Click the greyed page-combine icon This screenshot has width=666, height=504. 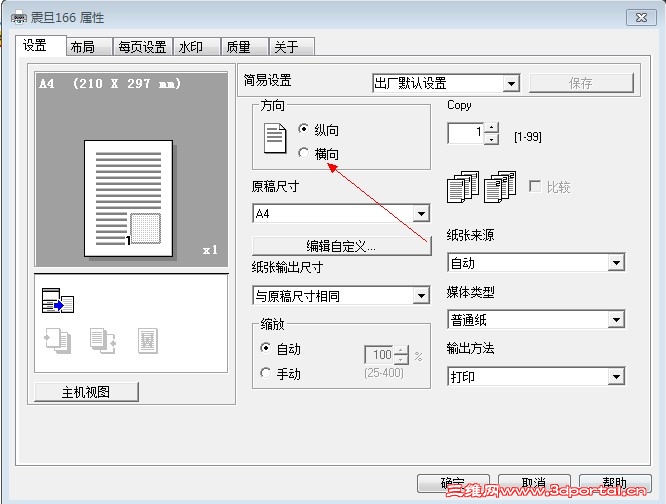pyautogui.click(x=103, y=341)
